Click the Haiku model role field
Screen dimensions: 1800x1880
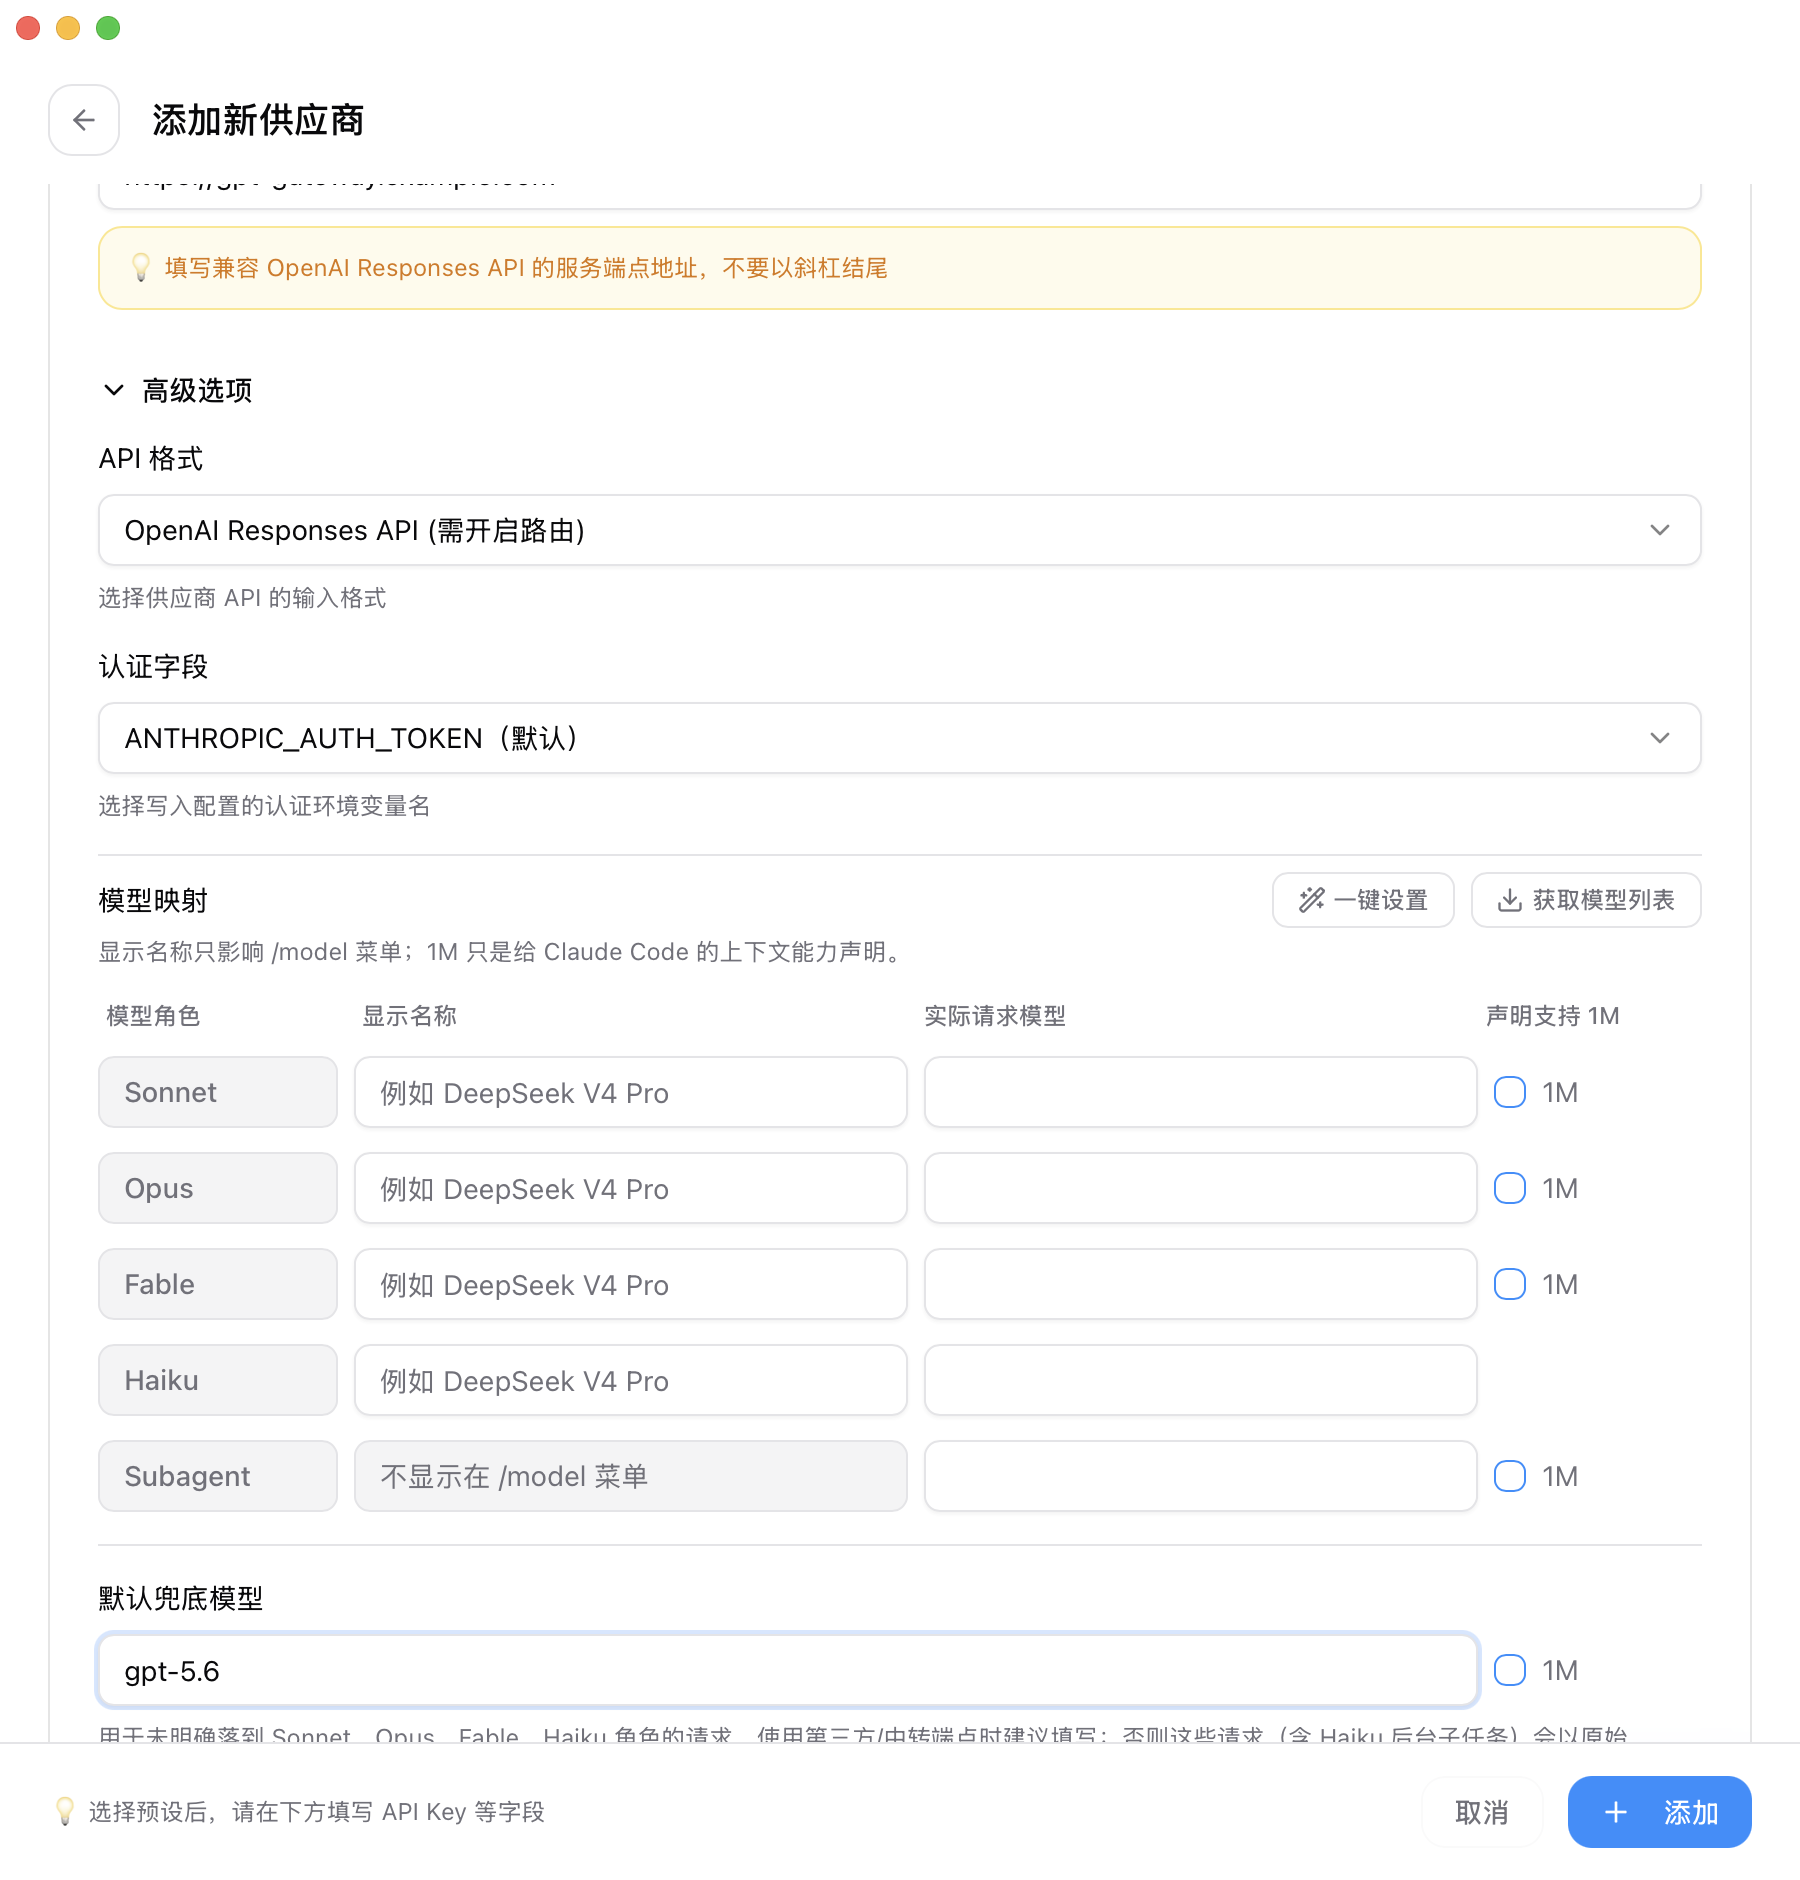point(218,1380)
